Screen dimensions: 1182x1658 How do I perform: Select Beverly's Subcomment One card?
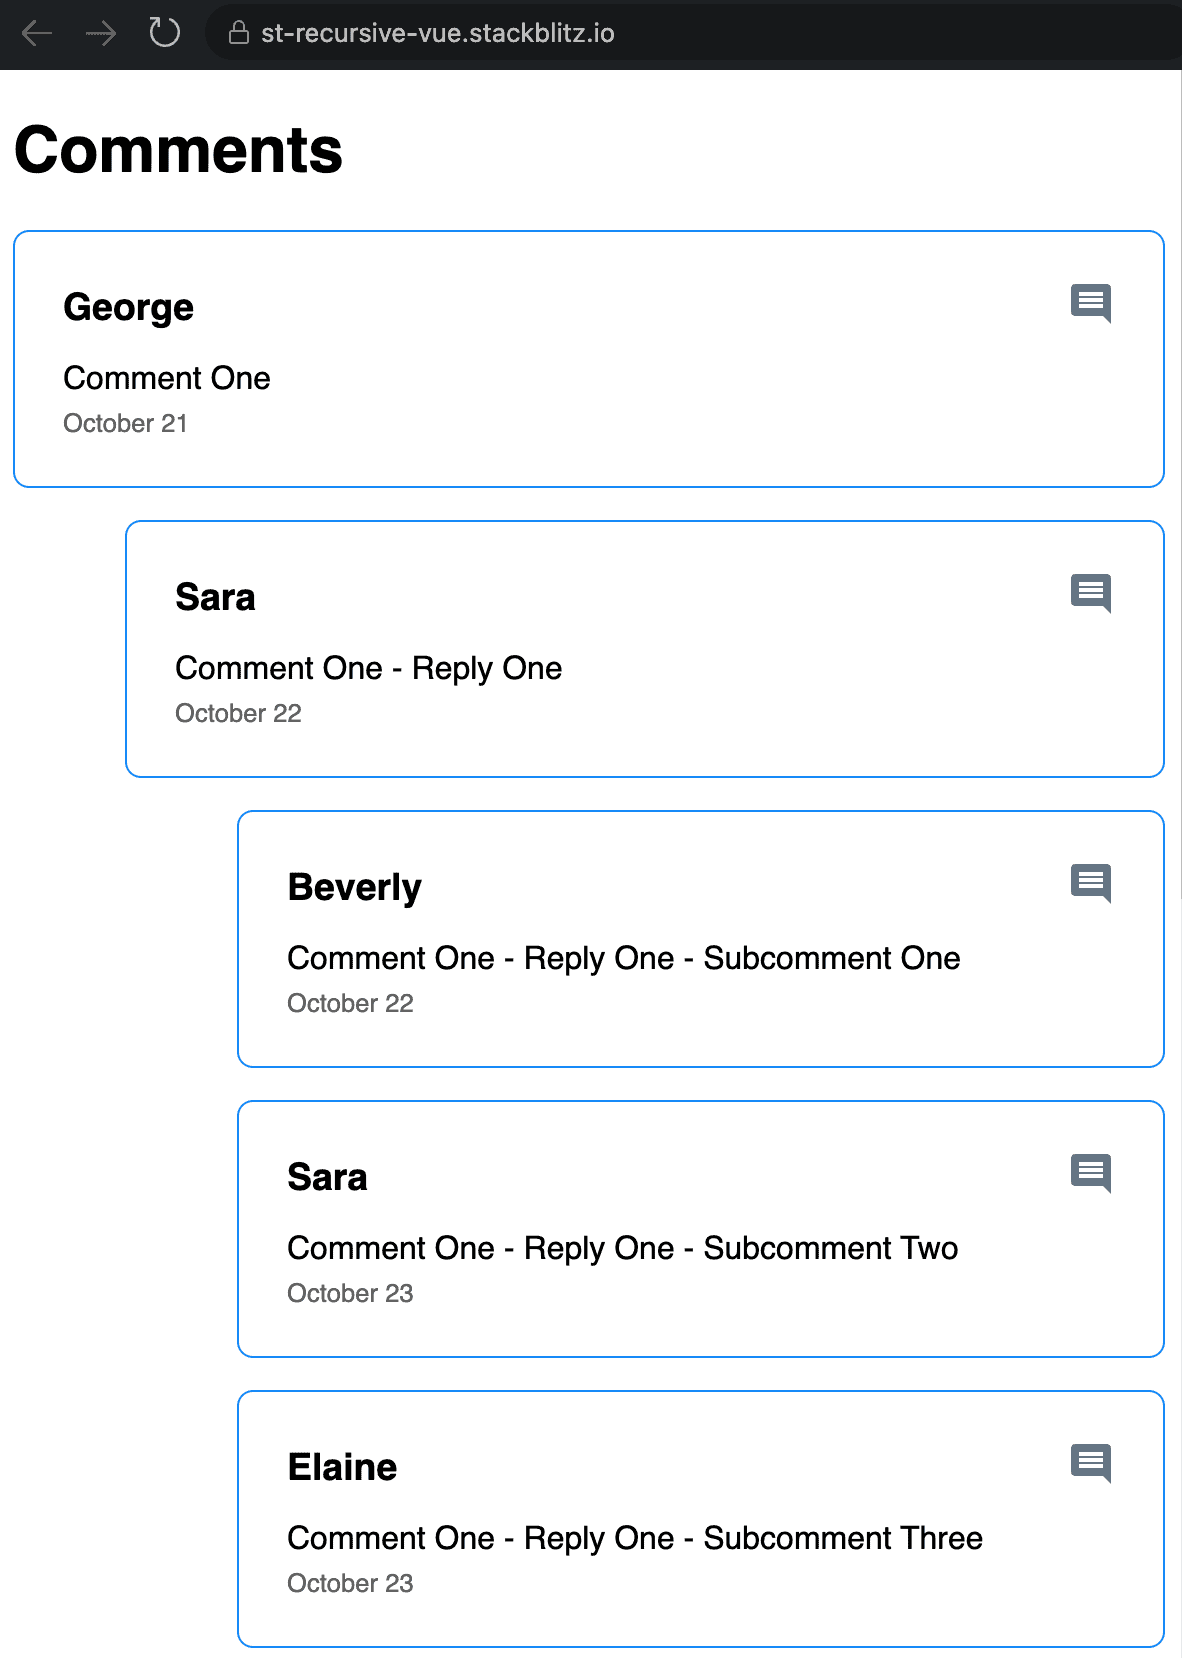tap(700, 938)
